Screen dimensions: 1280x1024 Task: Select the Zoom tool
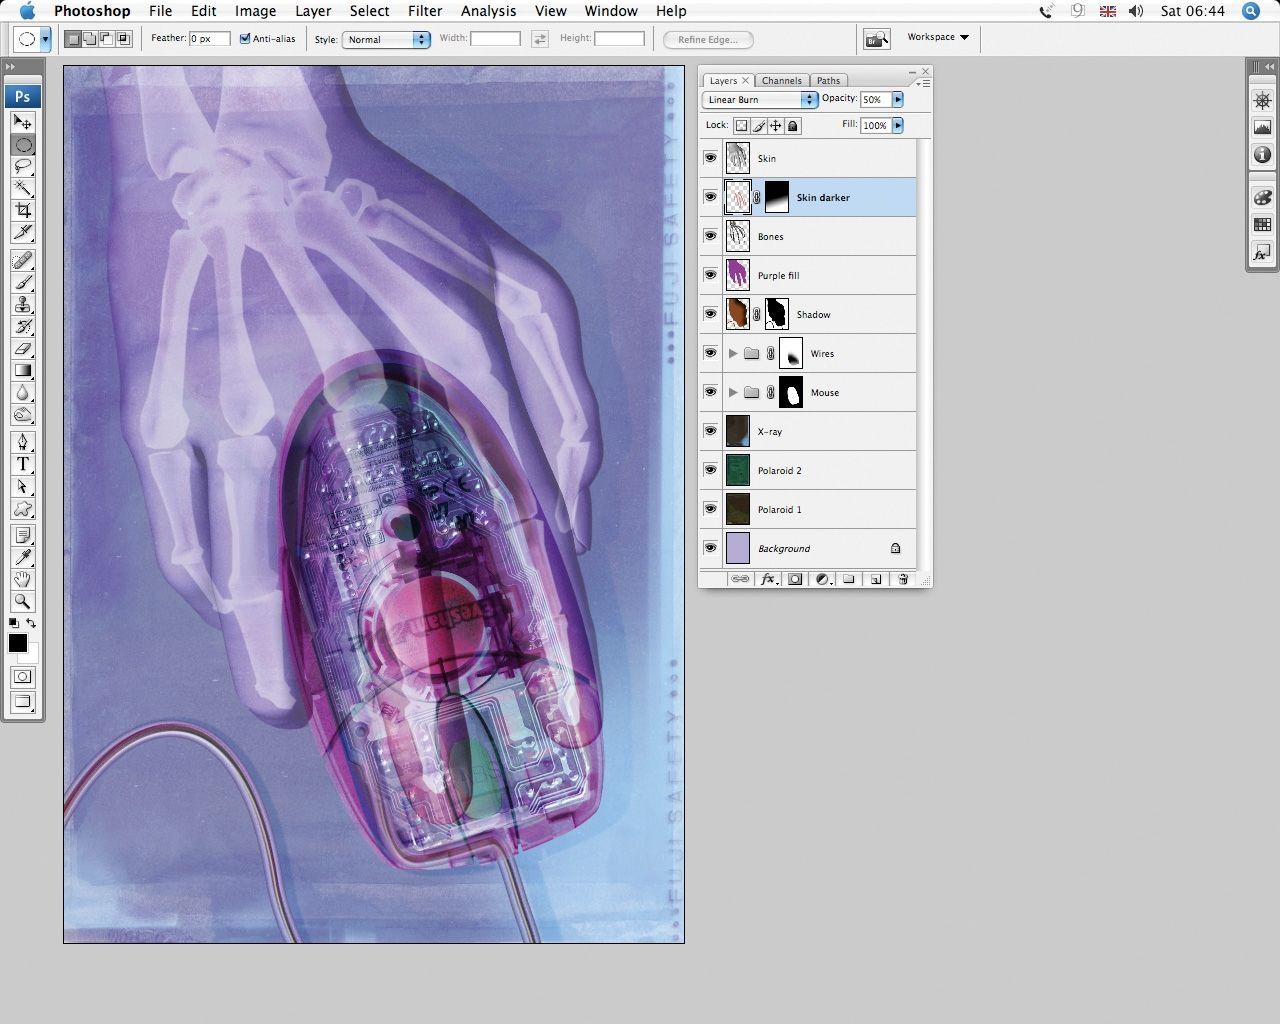point(22,601)
